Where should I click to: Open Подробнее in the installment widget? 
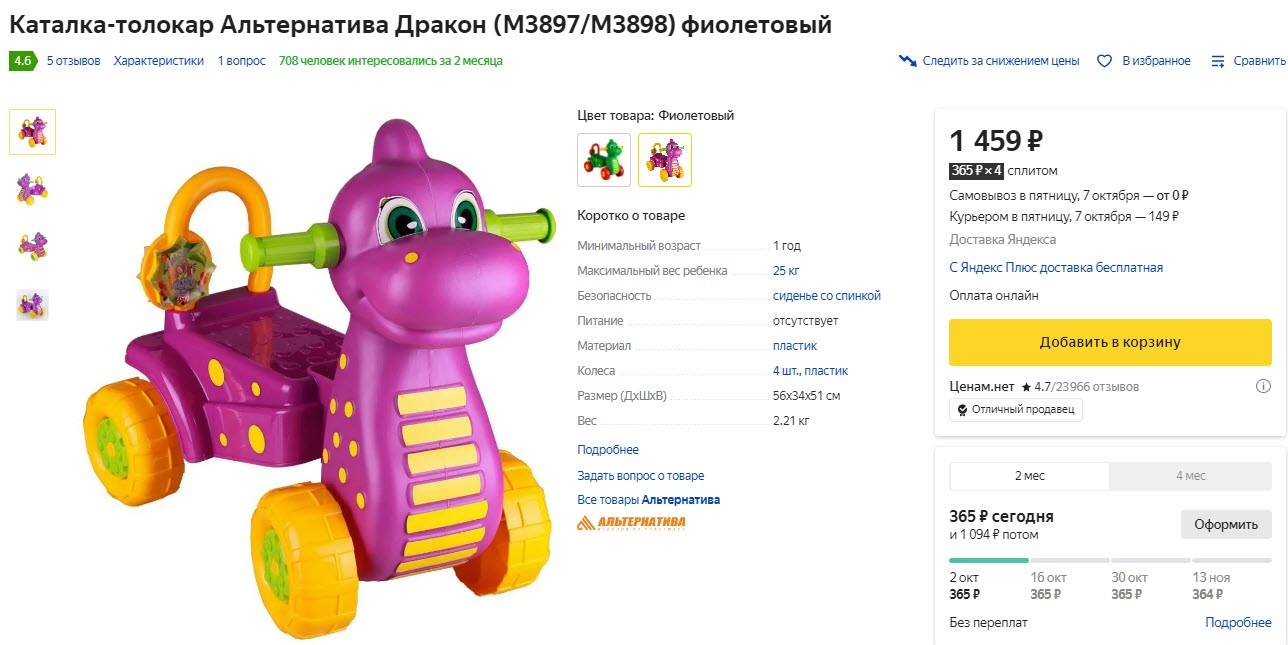coord(1238,622)
